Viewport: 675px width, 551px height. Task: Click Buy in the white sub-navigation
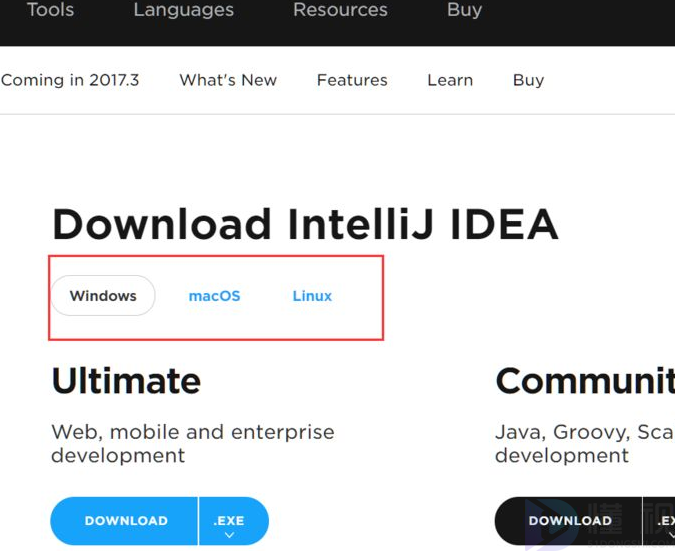click(528, 80)
